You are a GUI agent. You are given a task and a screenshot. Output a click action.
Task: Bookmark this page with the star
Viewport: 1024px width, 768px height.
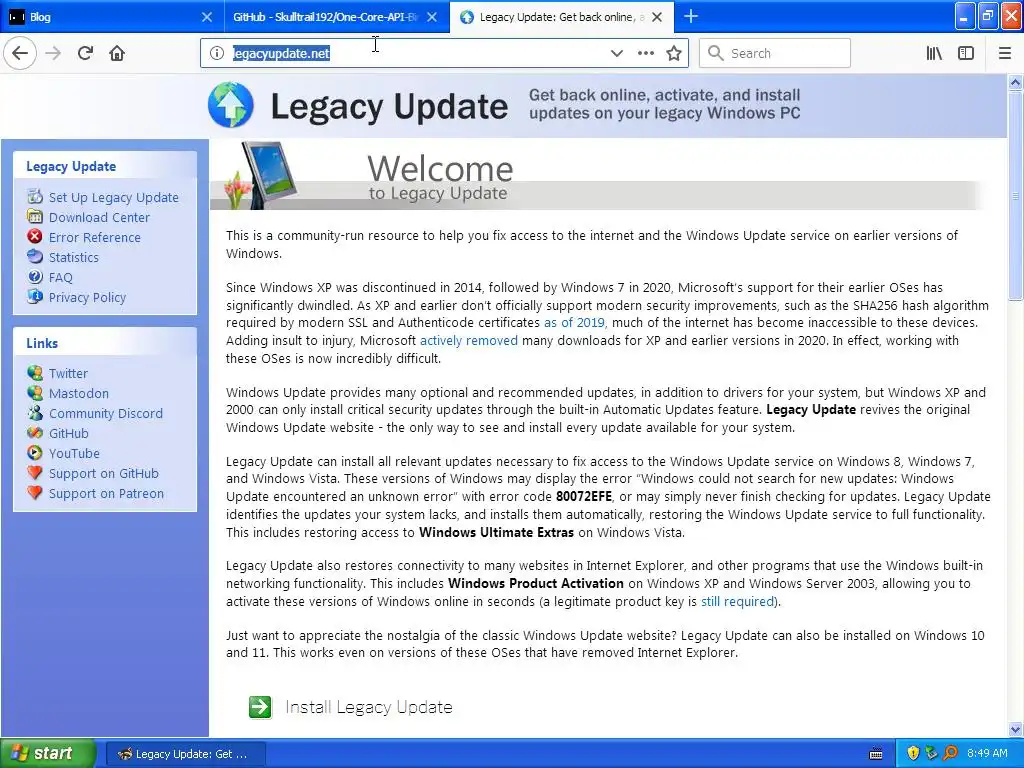click(674, 53)
